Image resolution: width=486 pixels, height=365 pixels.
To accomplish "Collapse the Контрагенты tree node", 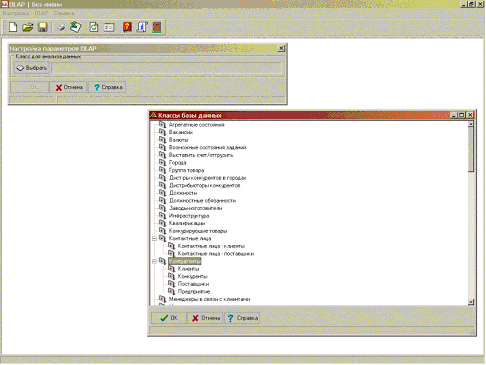I will click(x=154, y=261).
